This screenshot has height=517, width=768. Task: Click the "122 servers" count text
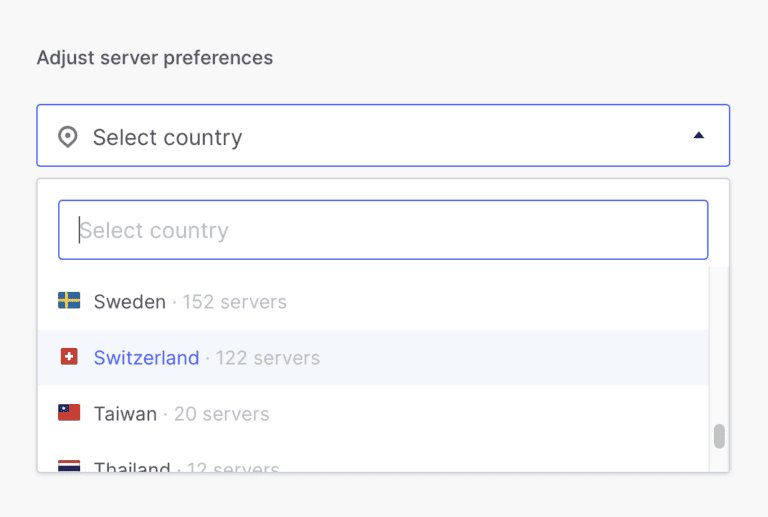point(268,357)
